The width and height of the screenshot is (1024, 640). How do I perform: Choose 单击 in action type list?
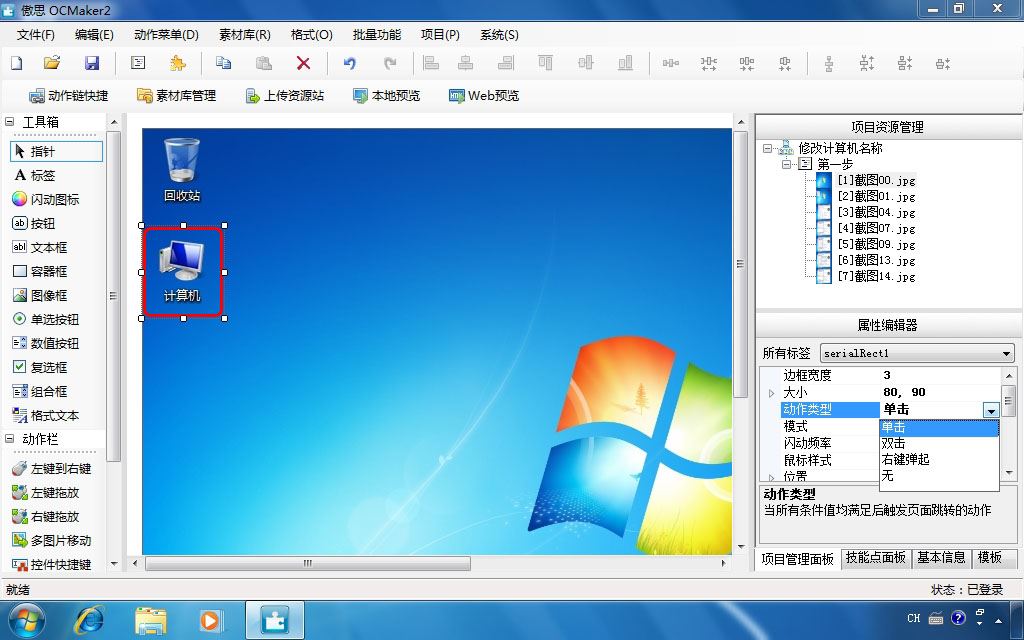pyautogui.click(x=939, y=427)
